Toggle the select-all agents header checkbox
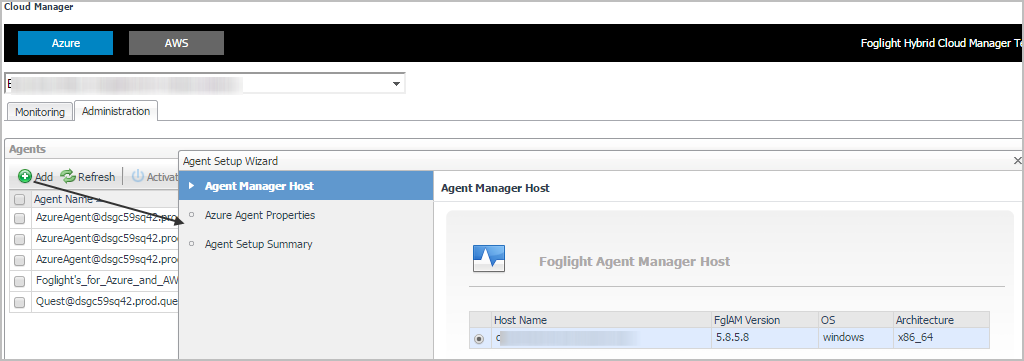 20,200
